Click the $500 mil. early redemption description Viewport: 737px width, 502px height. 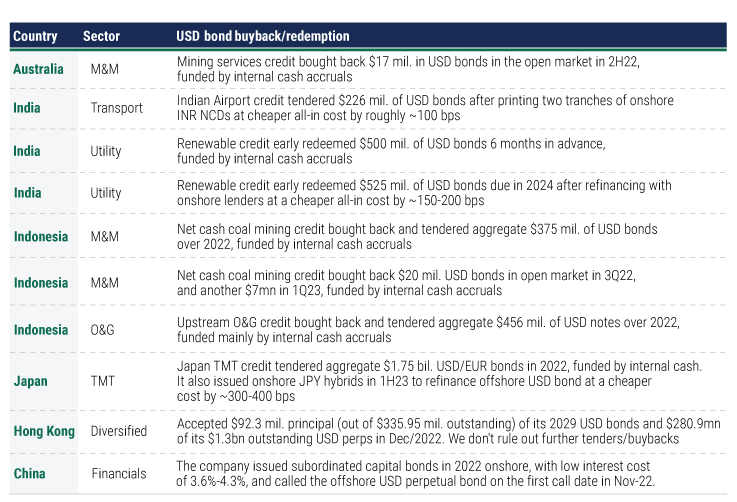390,150
